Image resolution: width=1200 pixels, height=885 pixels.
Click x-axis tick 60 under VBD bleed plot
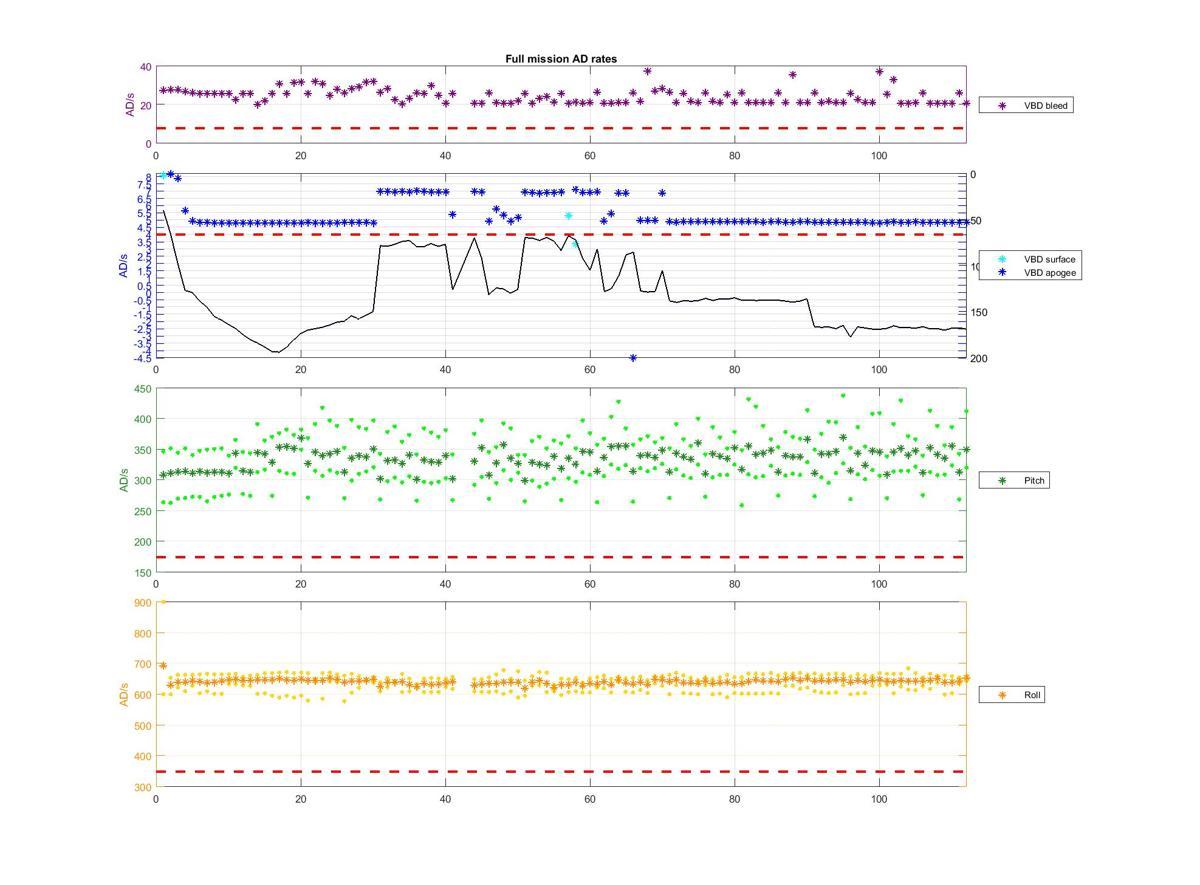[x=590, y=155]
